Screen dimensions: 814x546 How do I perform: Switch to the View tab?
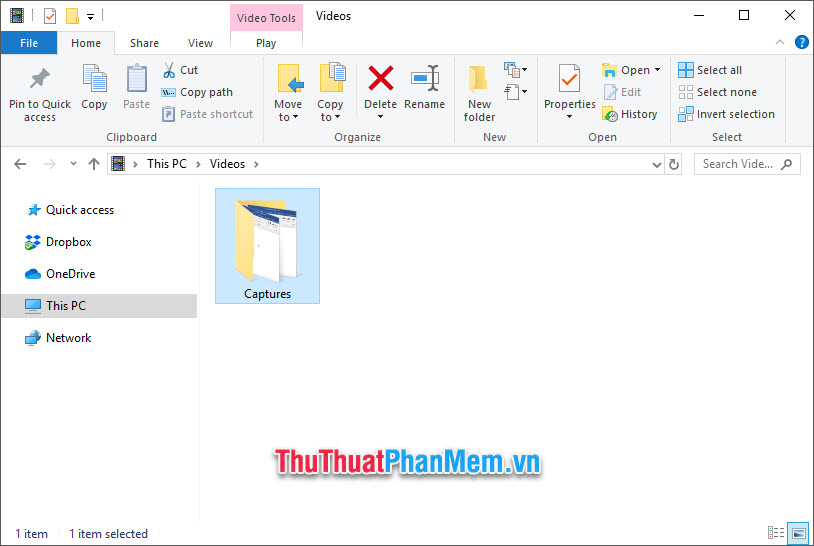click(x=200, y=43)
